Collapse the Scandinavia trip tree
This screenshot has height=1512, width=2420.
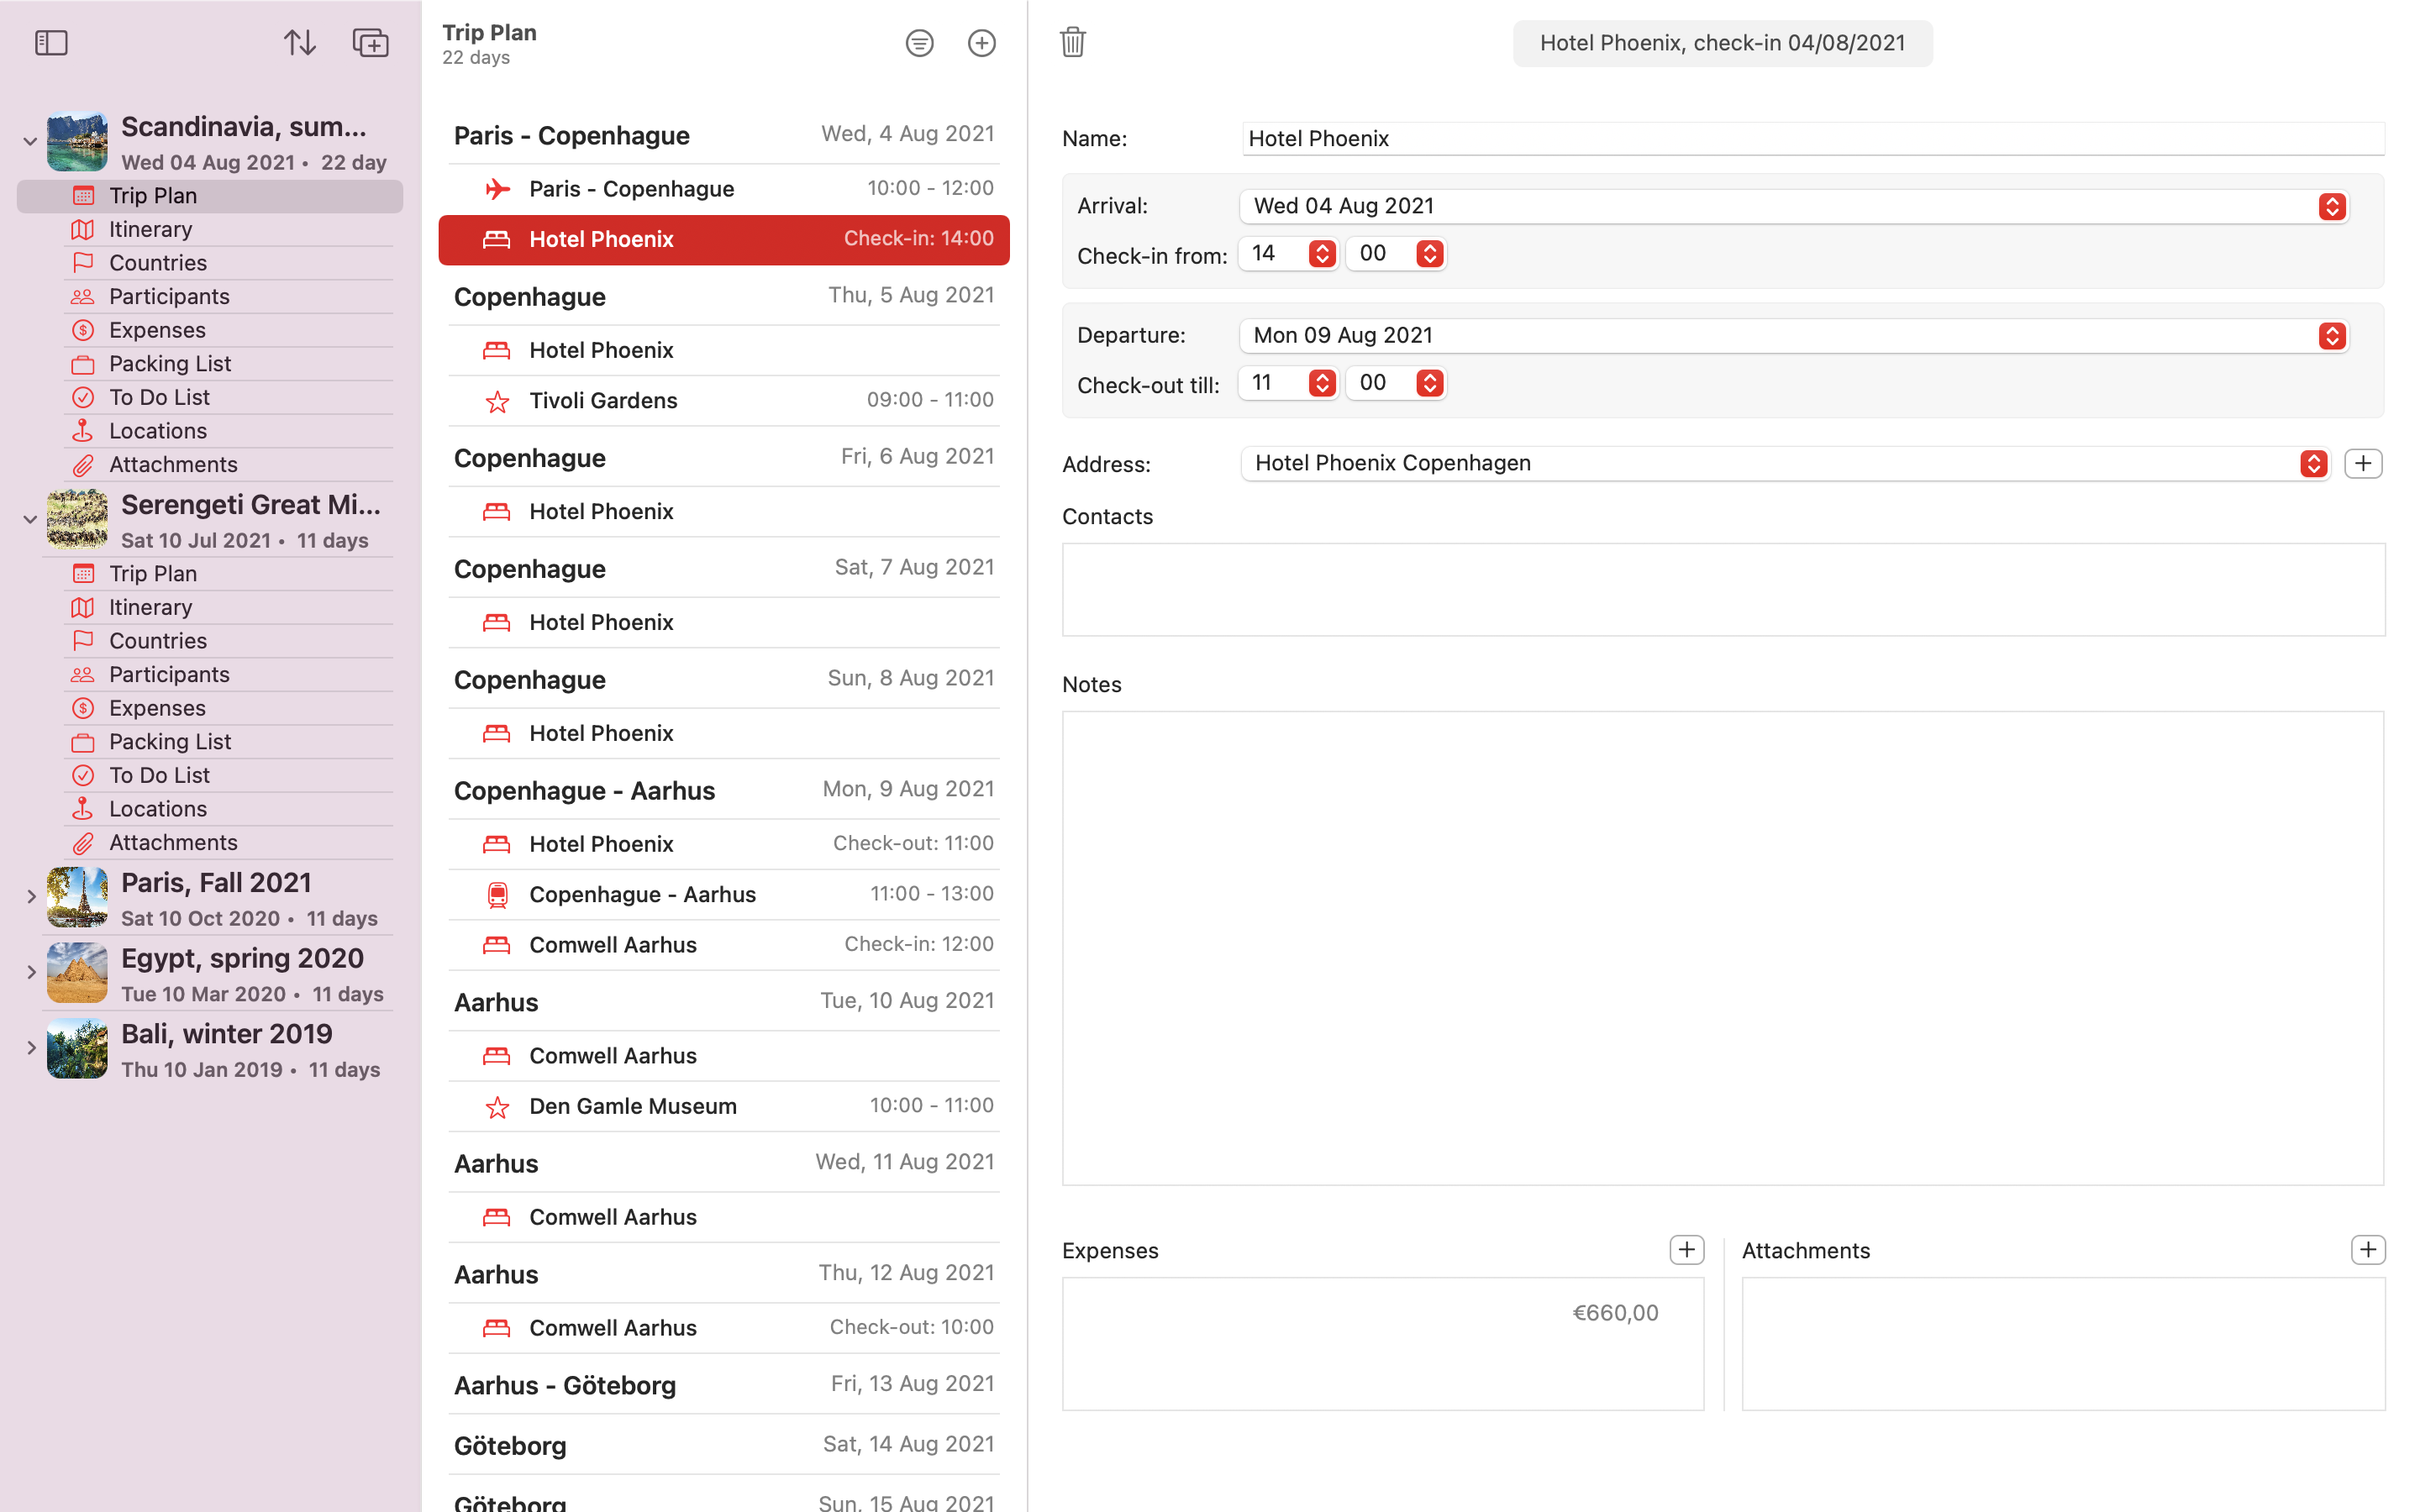(x=30, y=142)
